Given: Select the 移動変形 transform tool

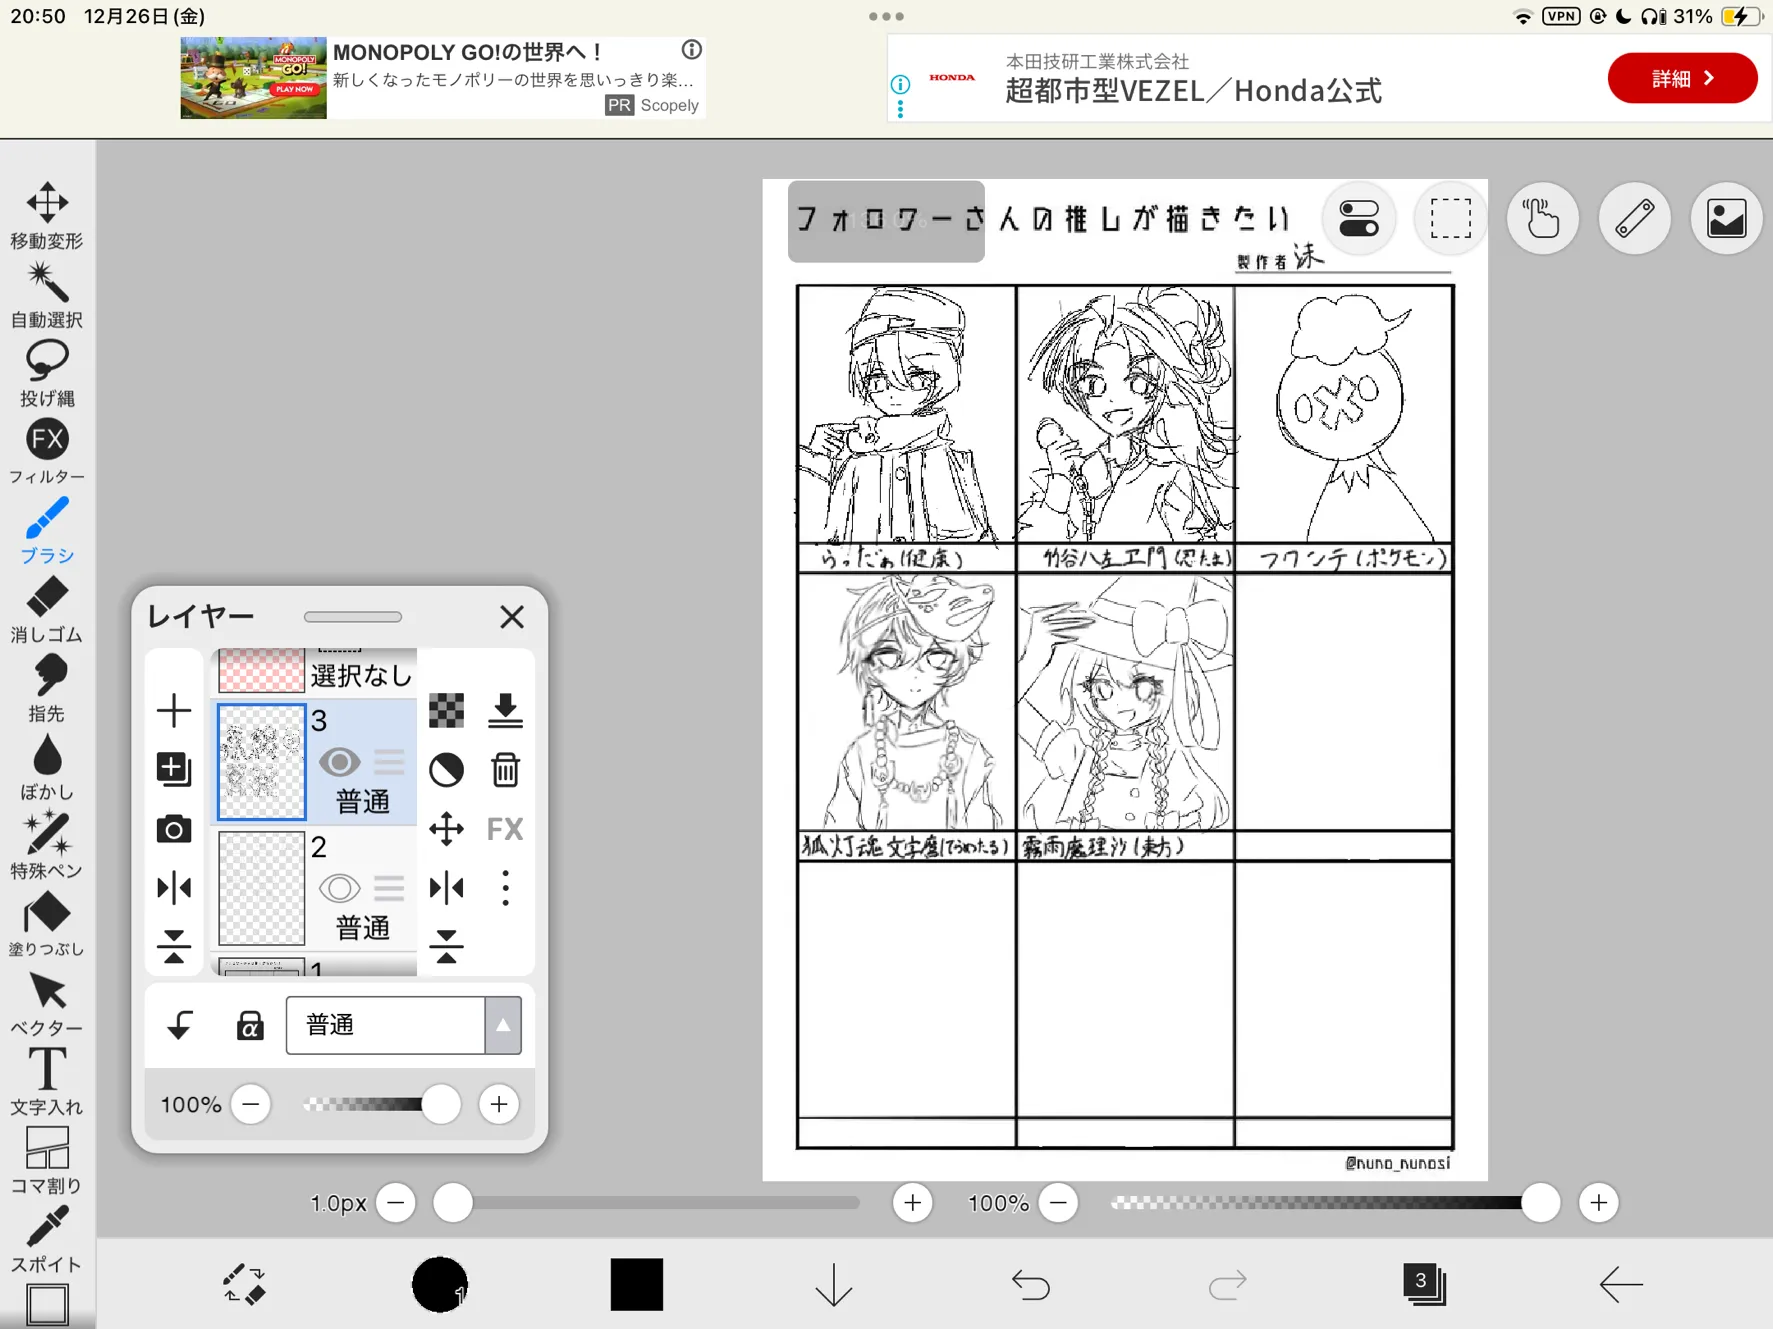Looking at the screenshot, I should tap(47, 215).
